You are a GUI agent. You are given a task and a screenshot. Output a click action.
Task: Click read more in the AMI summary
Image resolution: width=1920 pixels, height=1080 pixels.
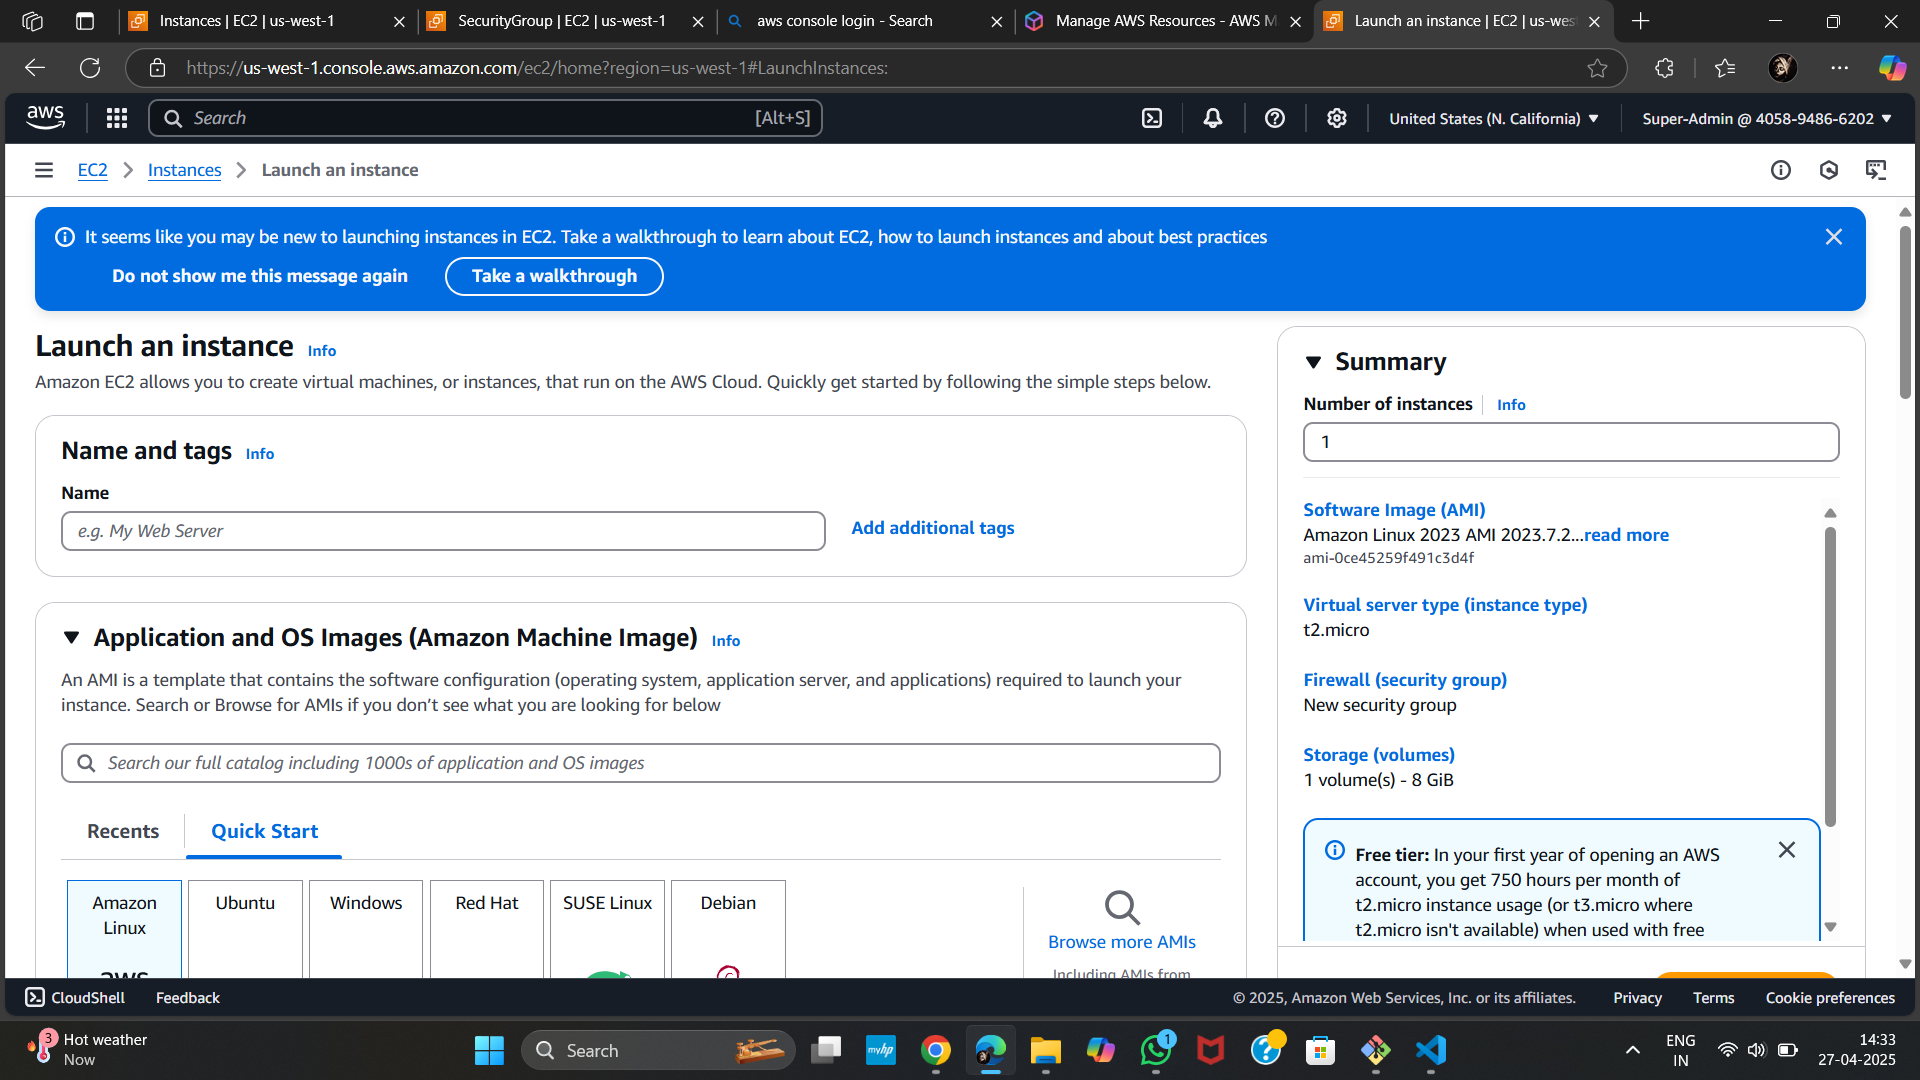pos(1626,535)
